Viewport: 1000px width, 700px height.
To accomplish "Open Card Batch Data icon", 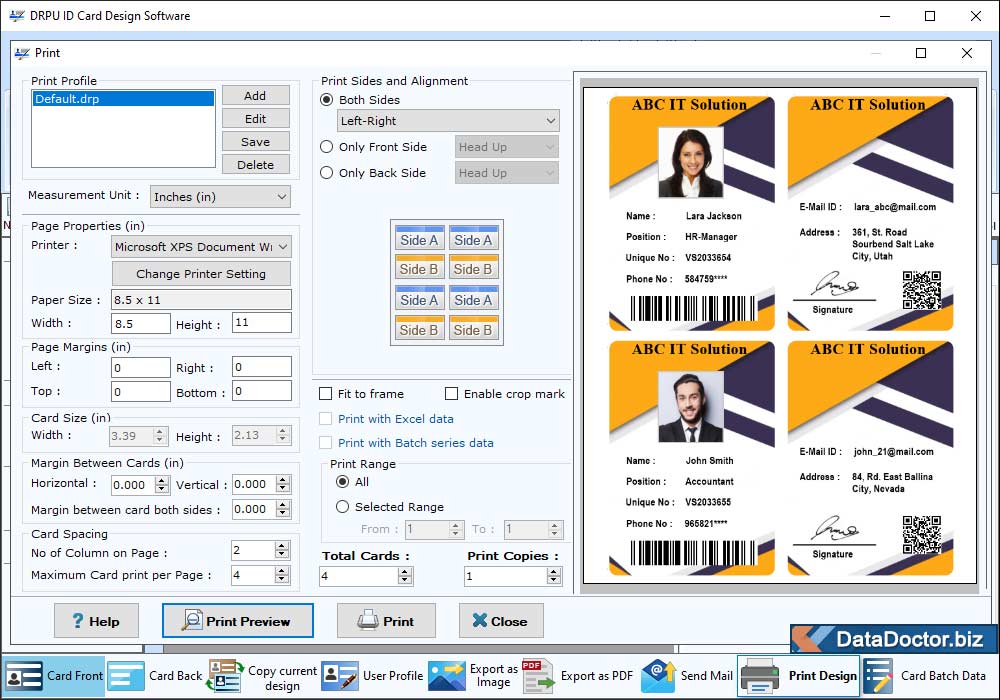I will 878,676.
